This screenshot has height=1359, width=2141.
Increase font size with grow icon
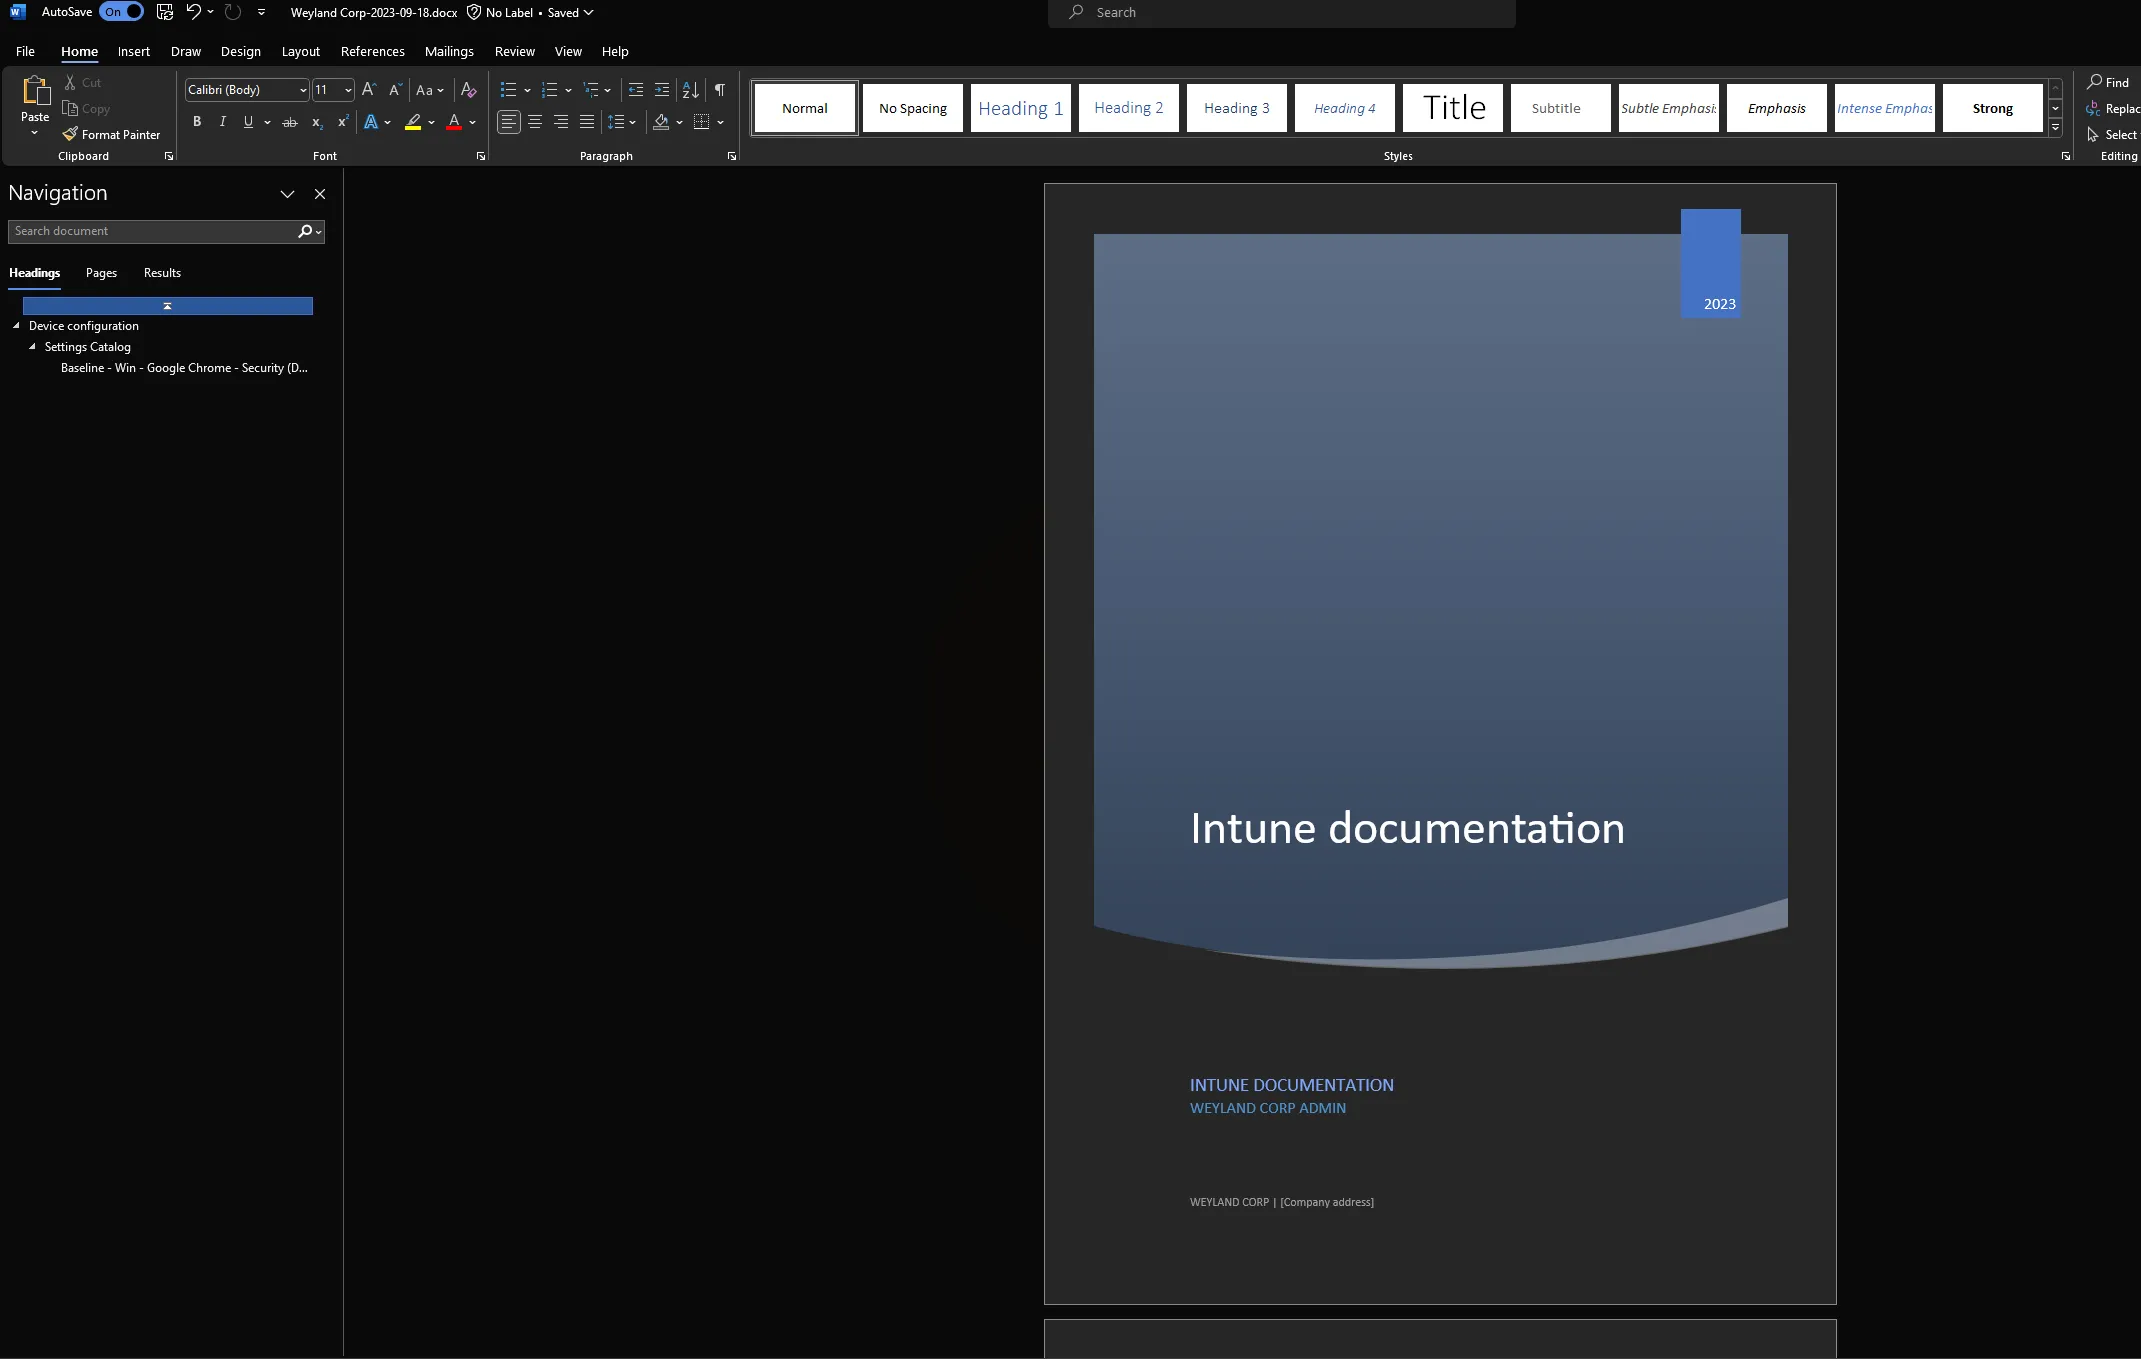click(369, 90)
